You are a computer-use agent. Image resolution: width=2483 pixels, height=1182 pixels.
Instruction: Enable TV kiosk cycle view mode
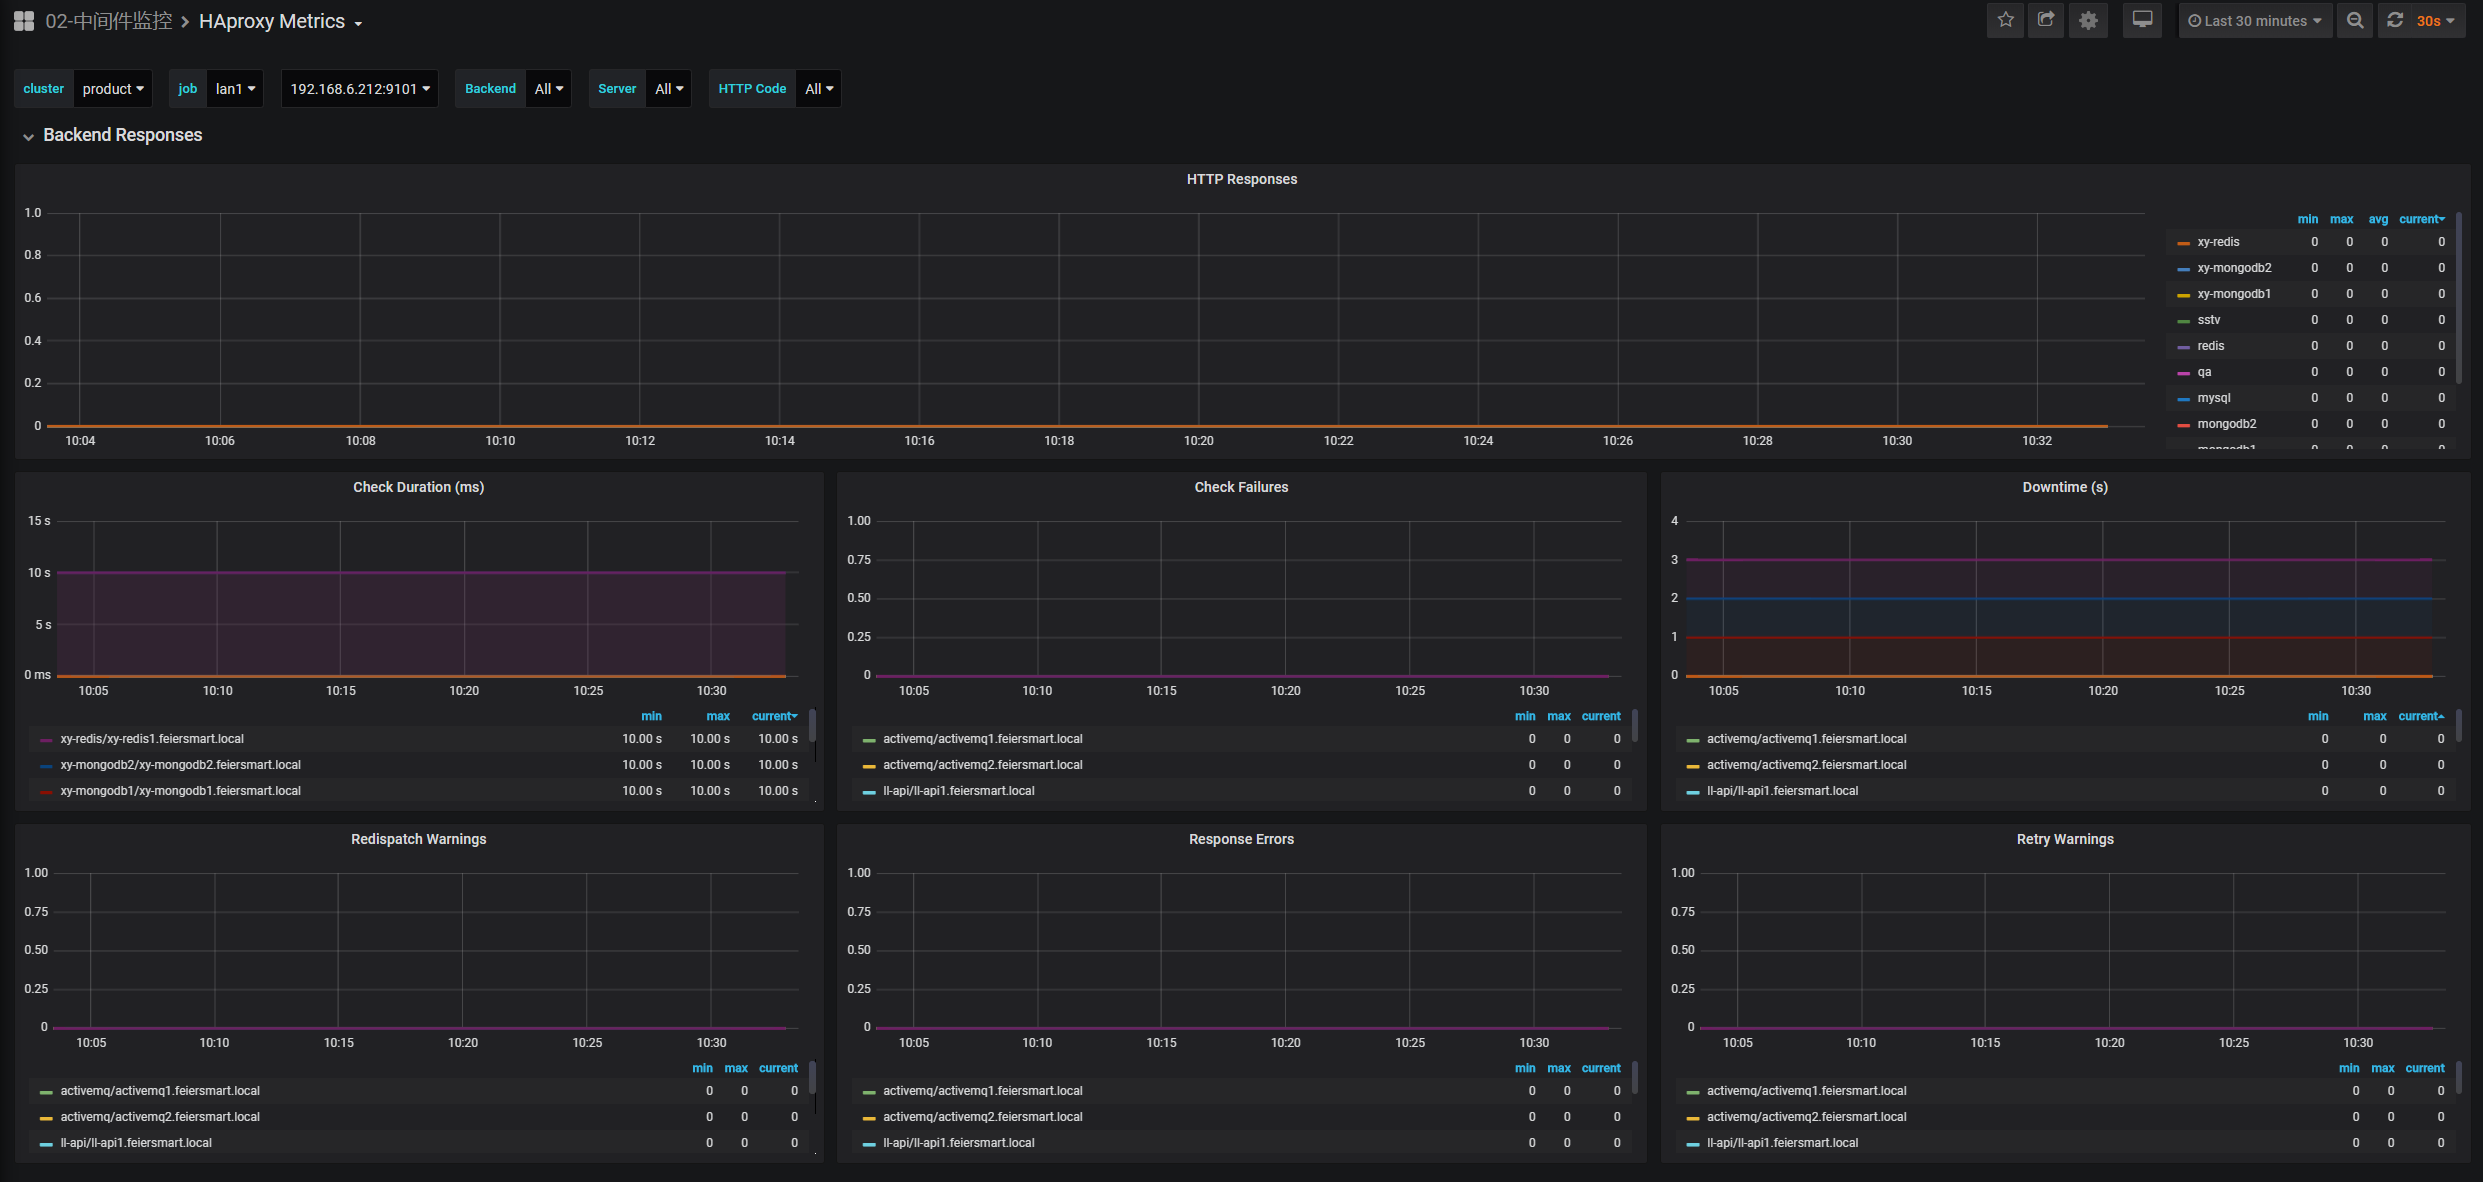click(2143, 20)
